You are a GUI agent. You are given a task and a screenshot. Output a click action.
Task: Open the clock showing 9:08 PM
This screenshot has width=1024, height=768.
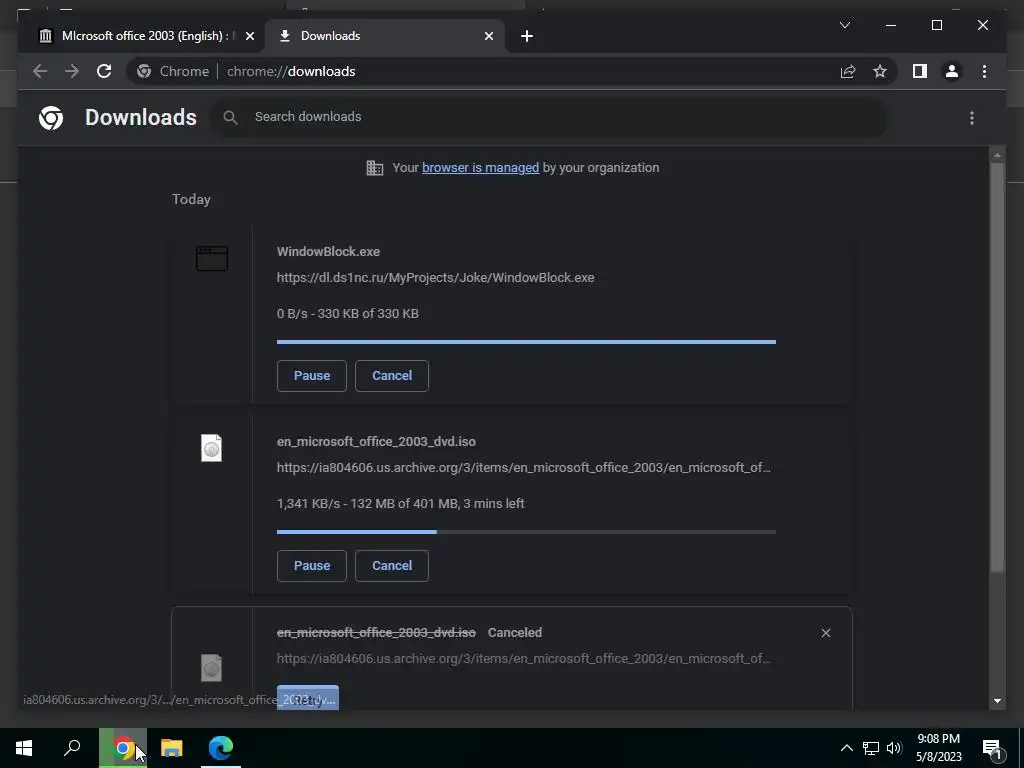pyautogui.click(x=938, y=748)
